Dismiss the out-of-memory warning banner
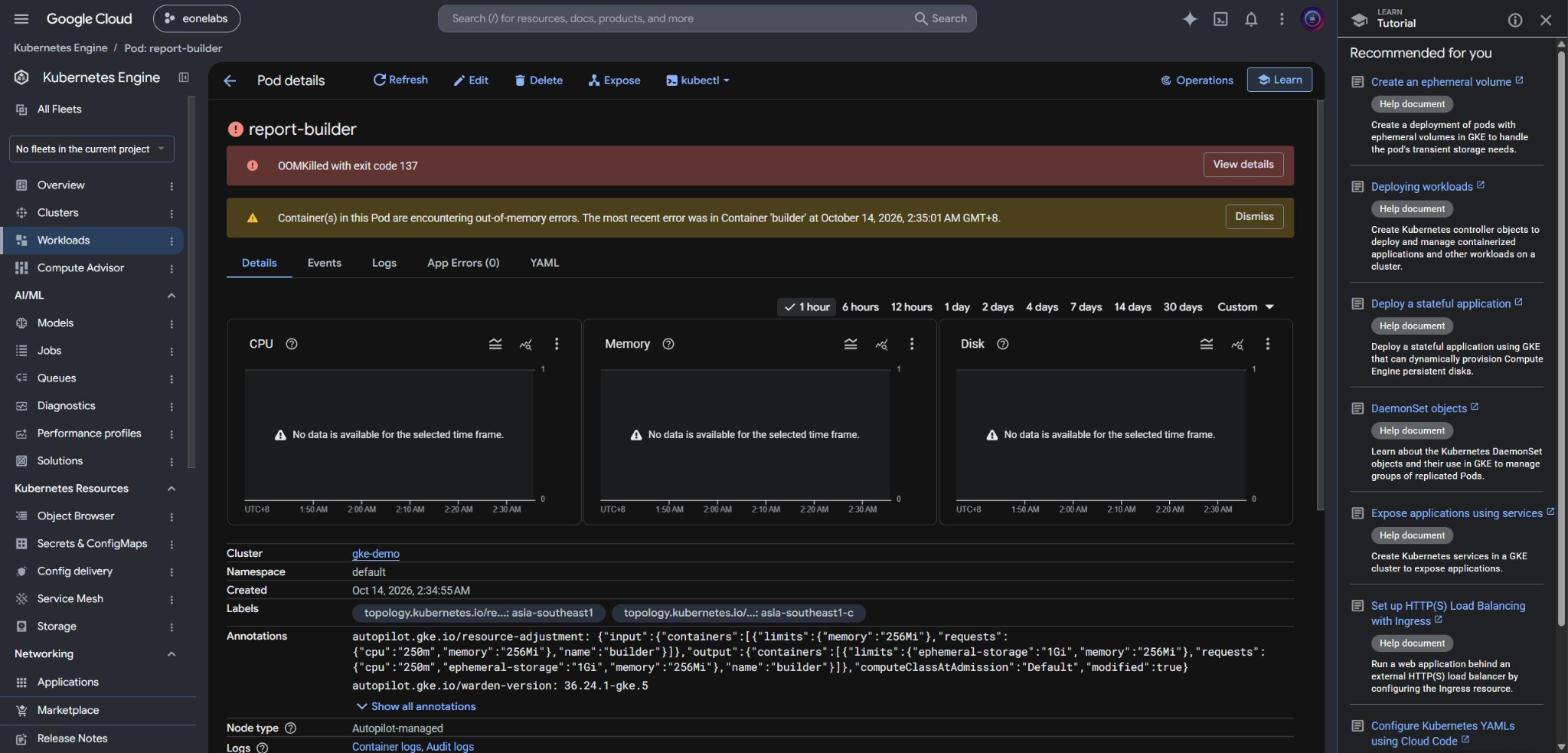 click(1254, 216)
